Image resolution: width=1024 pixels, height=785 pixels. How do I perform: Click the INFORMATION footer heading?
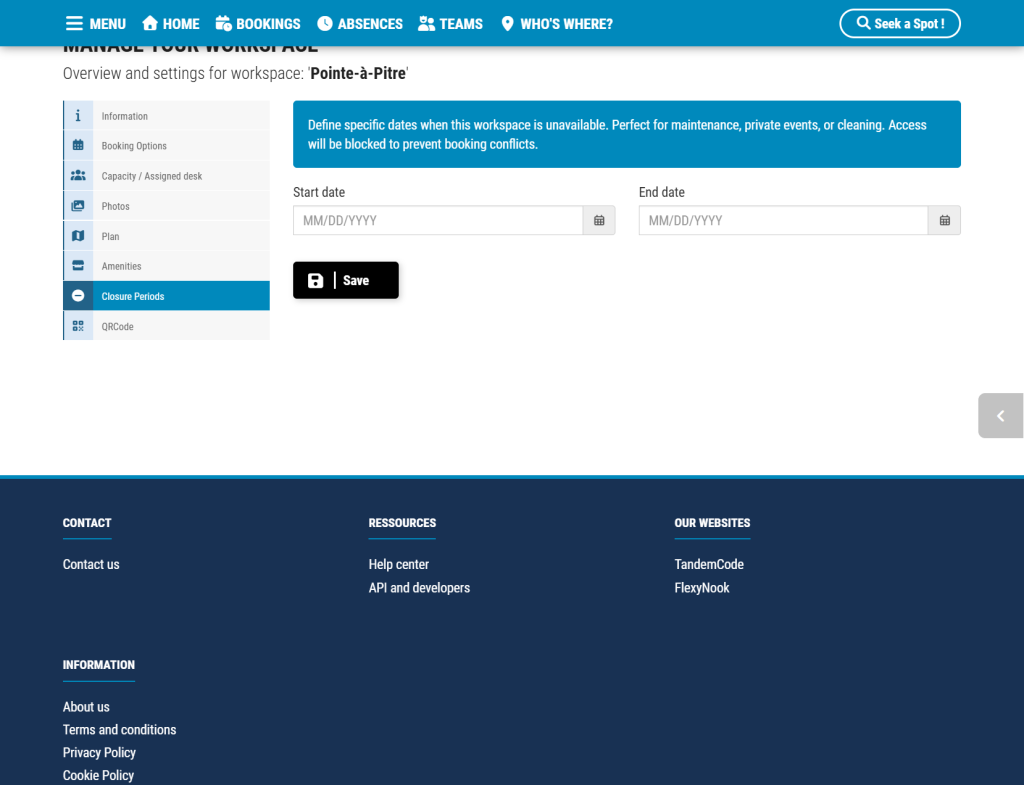tap(99, 665)
